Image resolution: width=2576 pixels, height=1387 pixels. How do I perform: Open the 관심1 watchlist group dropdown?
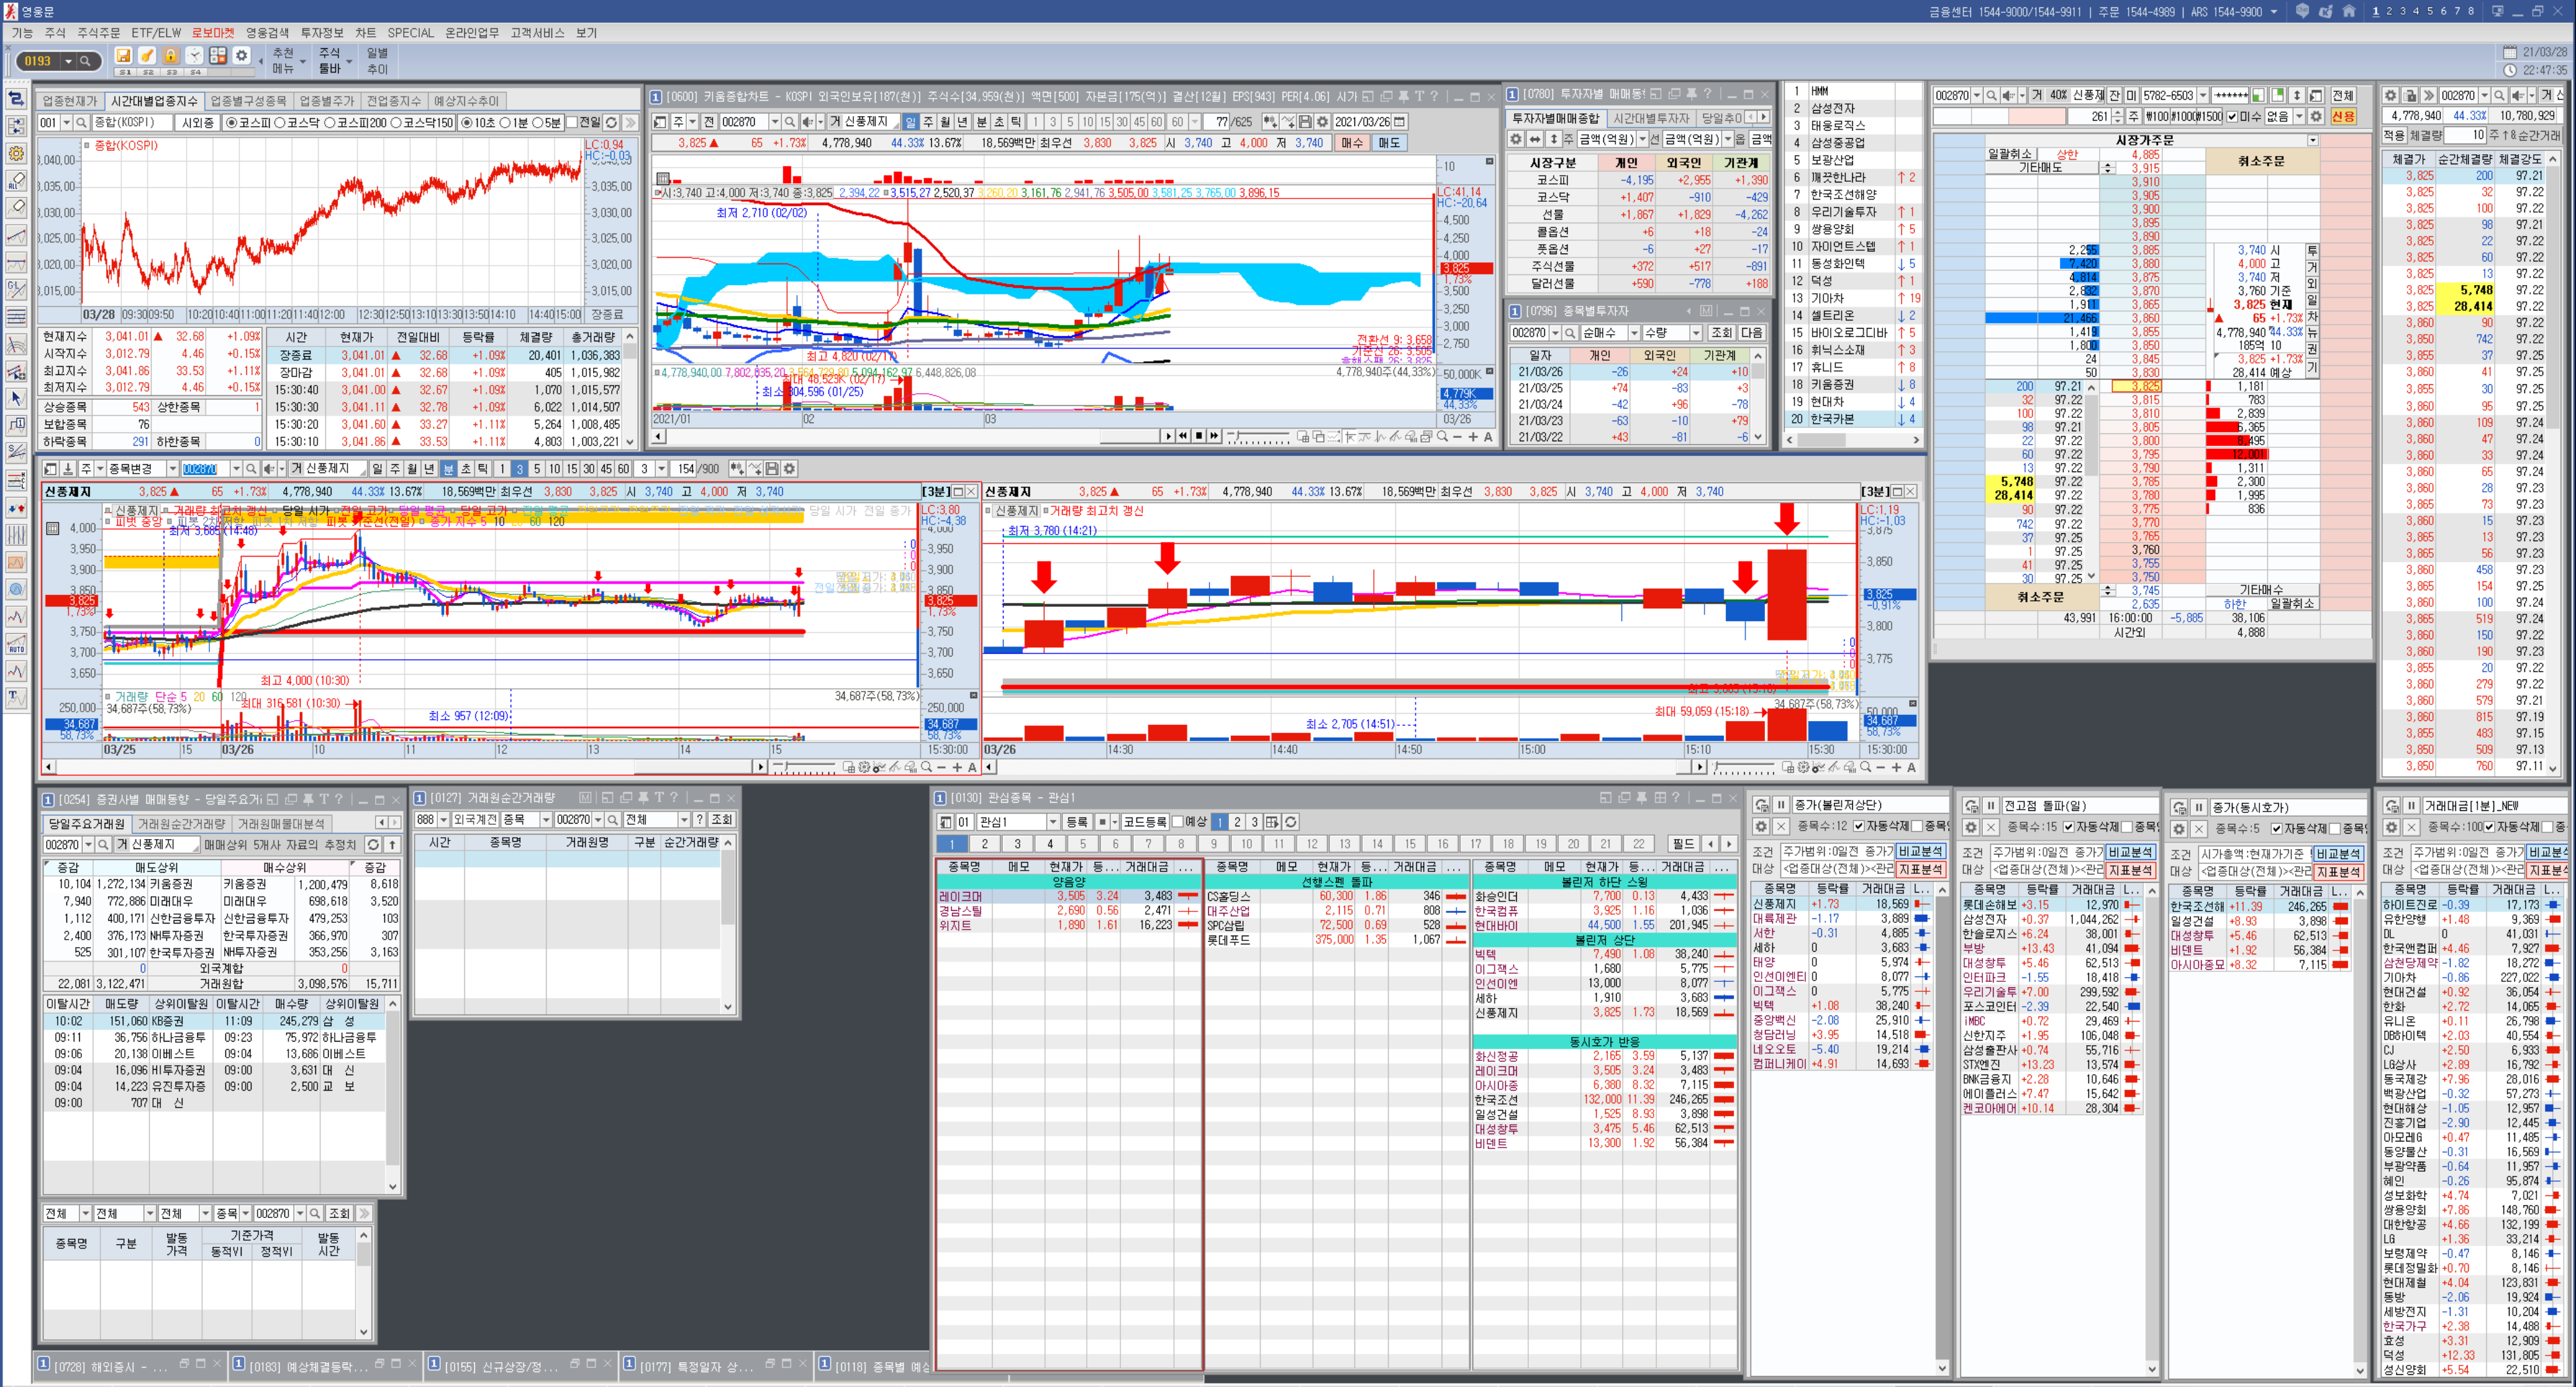[1052, 822]
